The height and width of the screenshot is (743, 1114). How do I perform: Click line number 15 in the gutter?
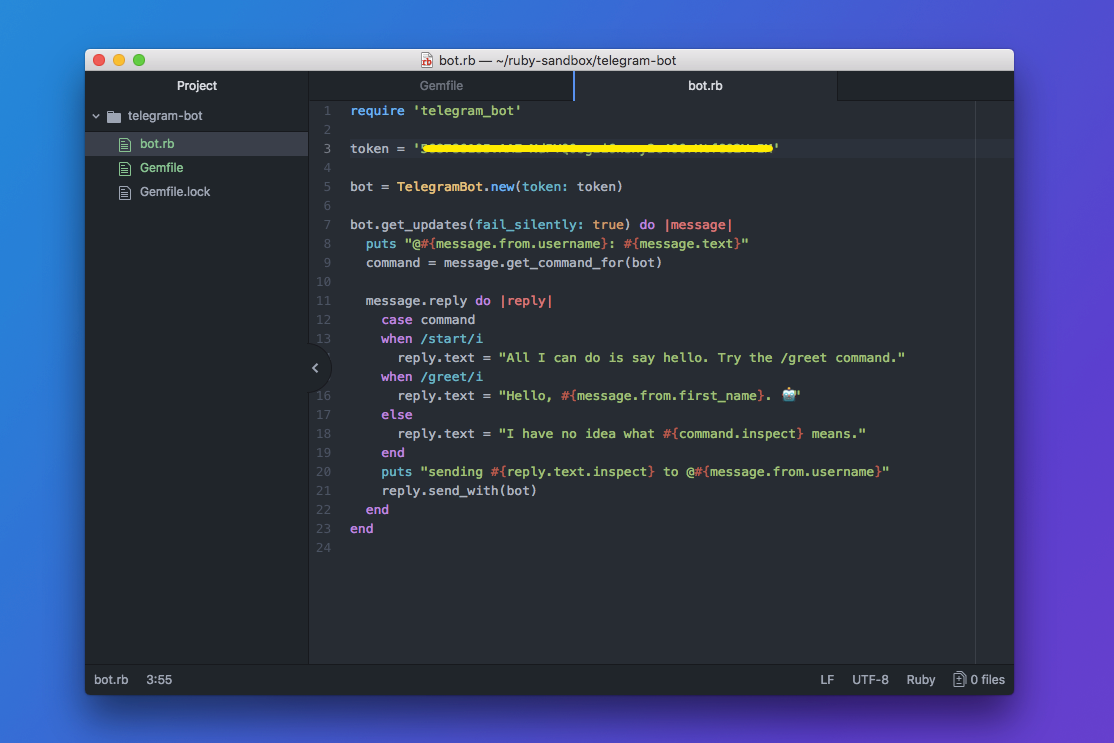[x=323, y=377]
